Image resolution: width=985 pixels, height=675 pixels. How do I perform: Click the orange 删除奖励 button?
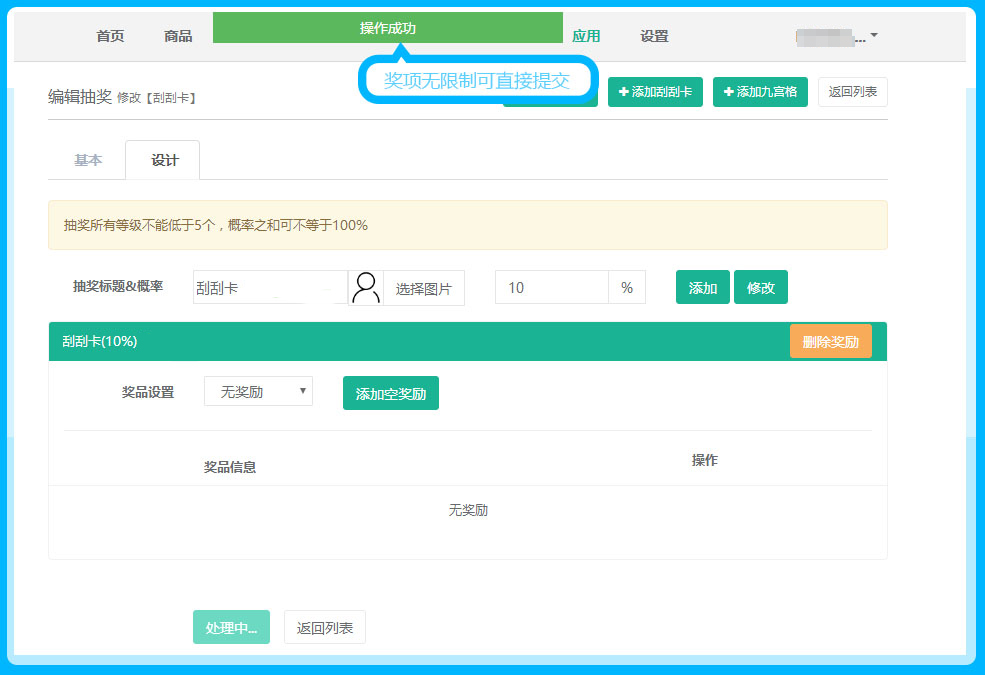[830, 341]
